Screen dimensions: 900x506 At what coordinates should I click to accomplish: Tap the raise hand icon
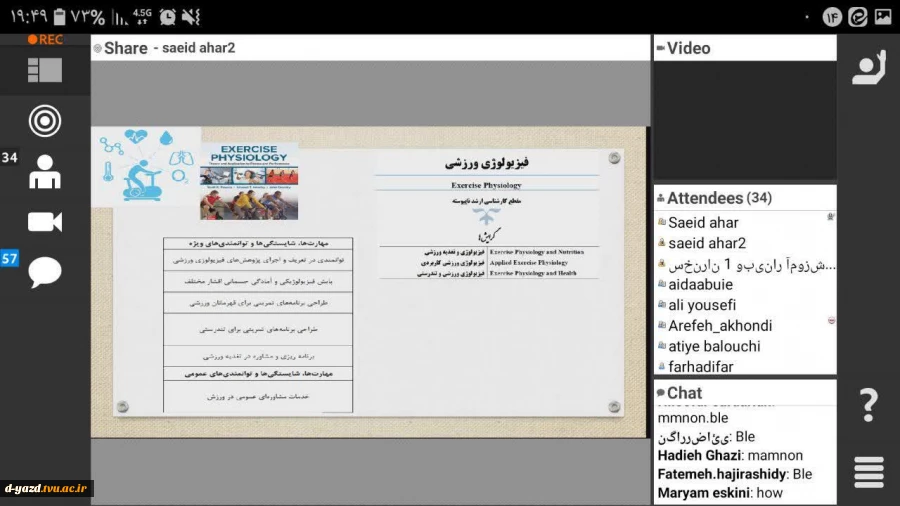click(x=867, y=68)
